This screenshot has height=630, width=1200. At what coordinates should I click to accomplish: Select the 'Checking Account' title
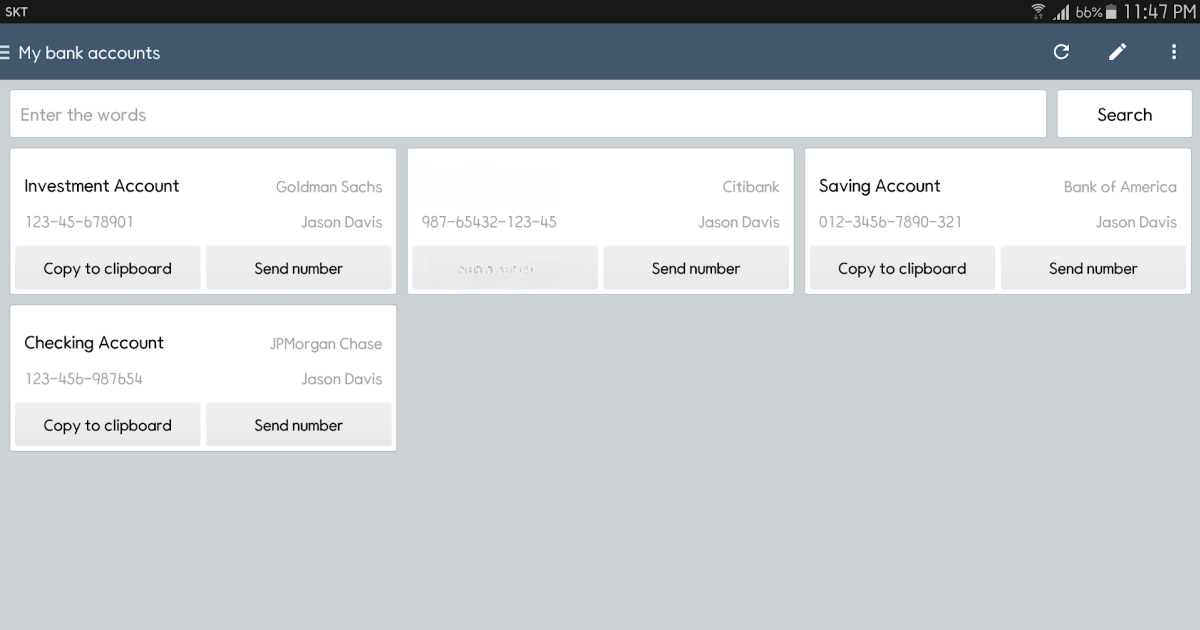pos(94,343)
